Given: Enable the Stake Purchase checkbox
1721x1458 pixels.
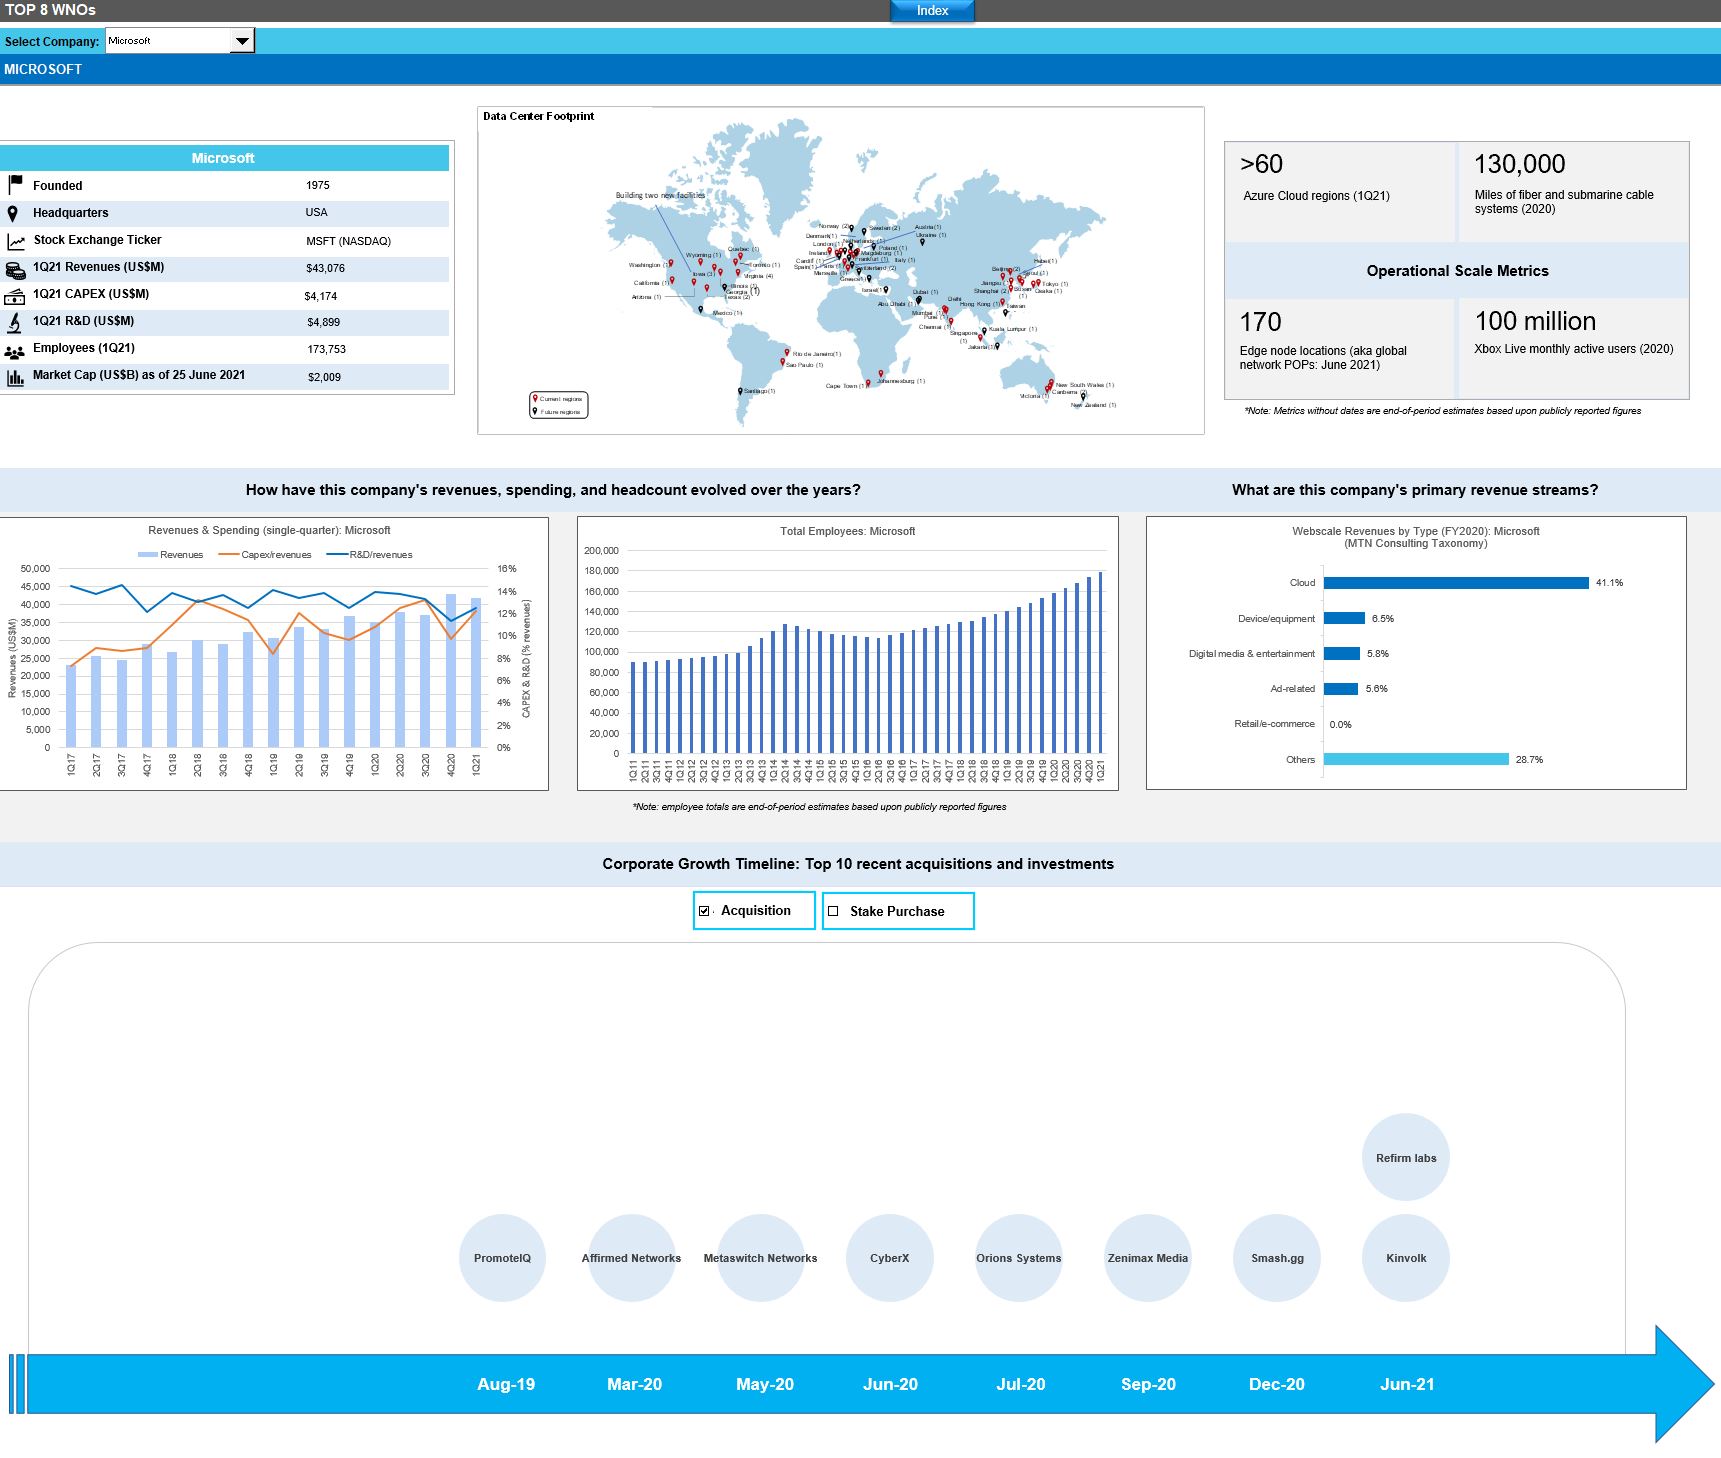Looking at the screenshot, I should coord(833,911).
